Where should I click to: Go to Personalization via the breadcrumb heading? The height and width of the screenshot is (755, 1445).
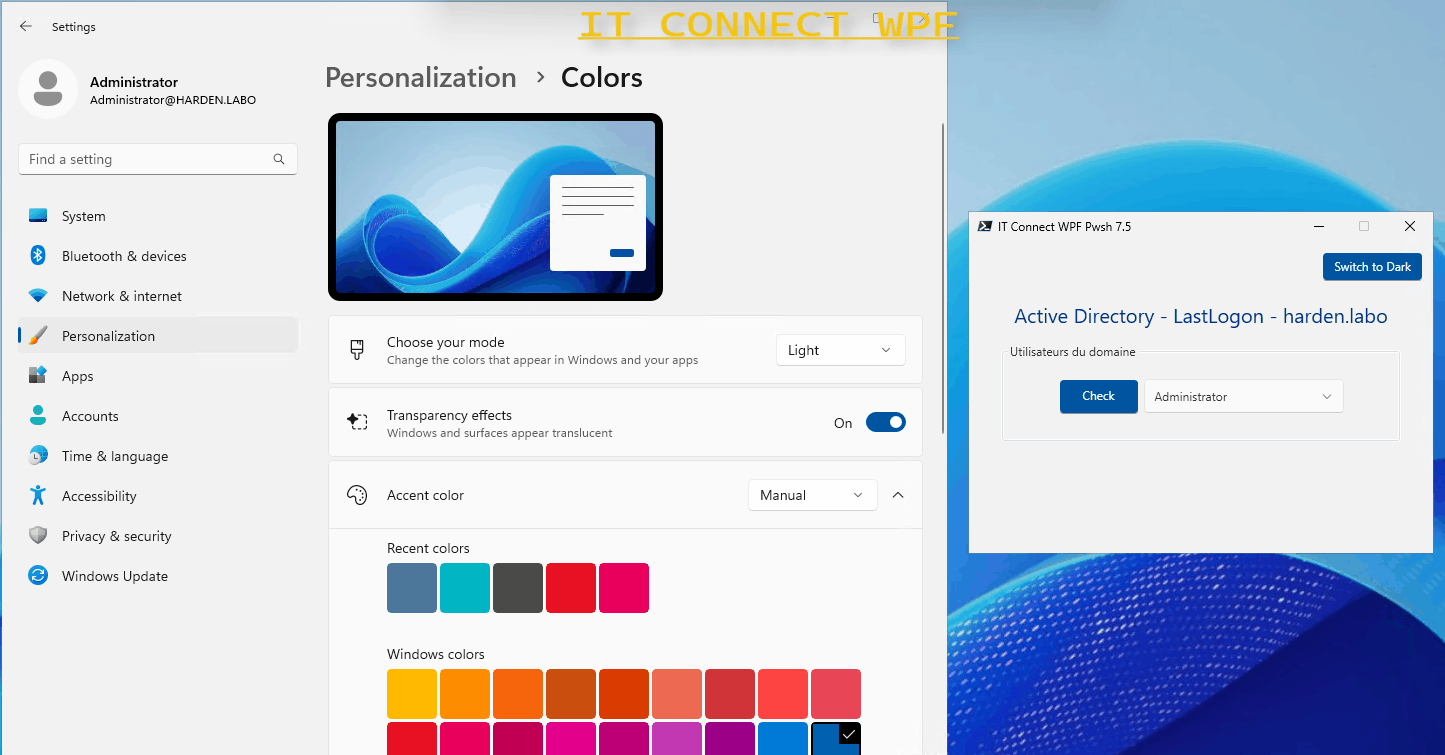pyautogui.click(x=421, y=78)
